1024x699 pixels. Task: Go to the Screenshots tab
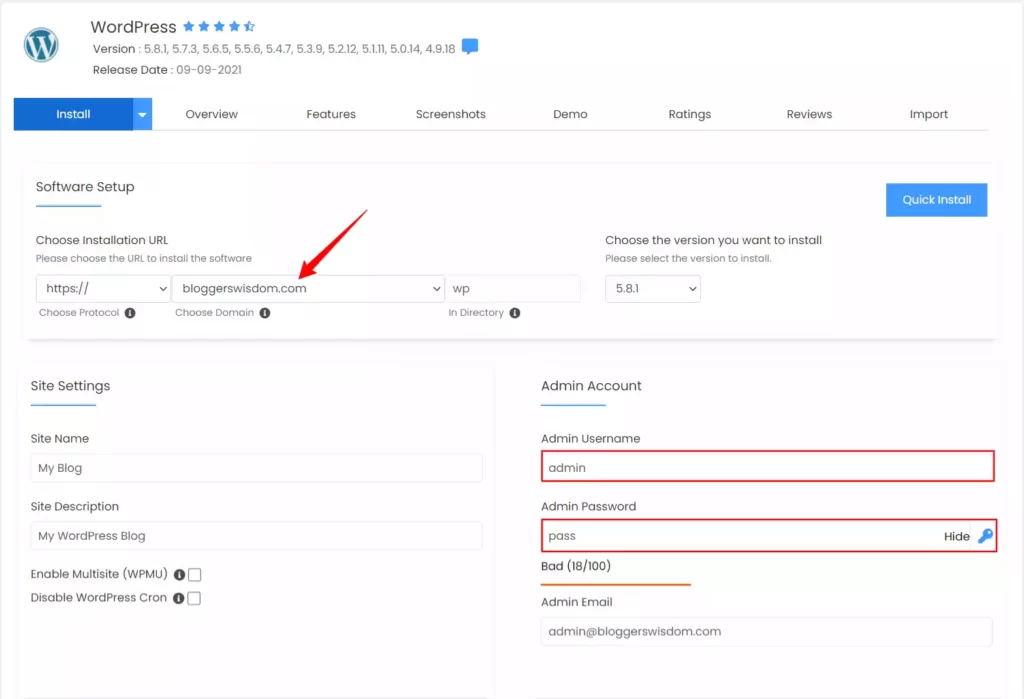pyautogui.click(x=451, y=114)
